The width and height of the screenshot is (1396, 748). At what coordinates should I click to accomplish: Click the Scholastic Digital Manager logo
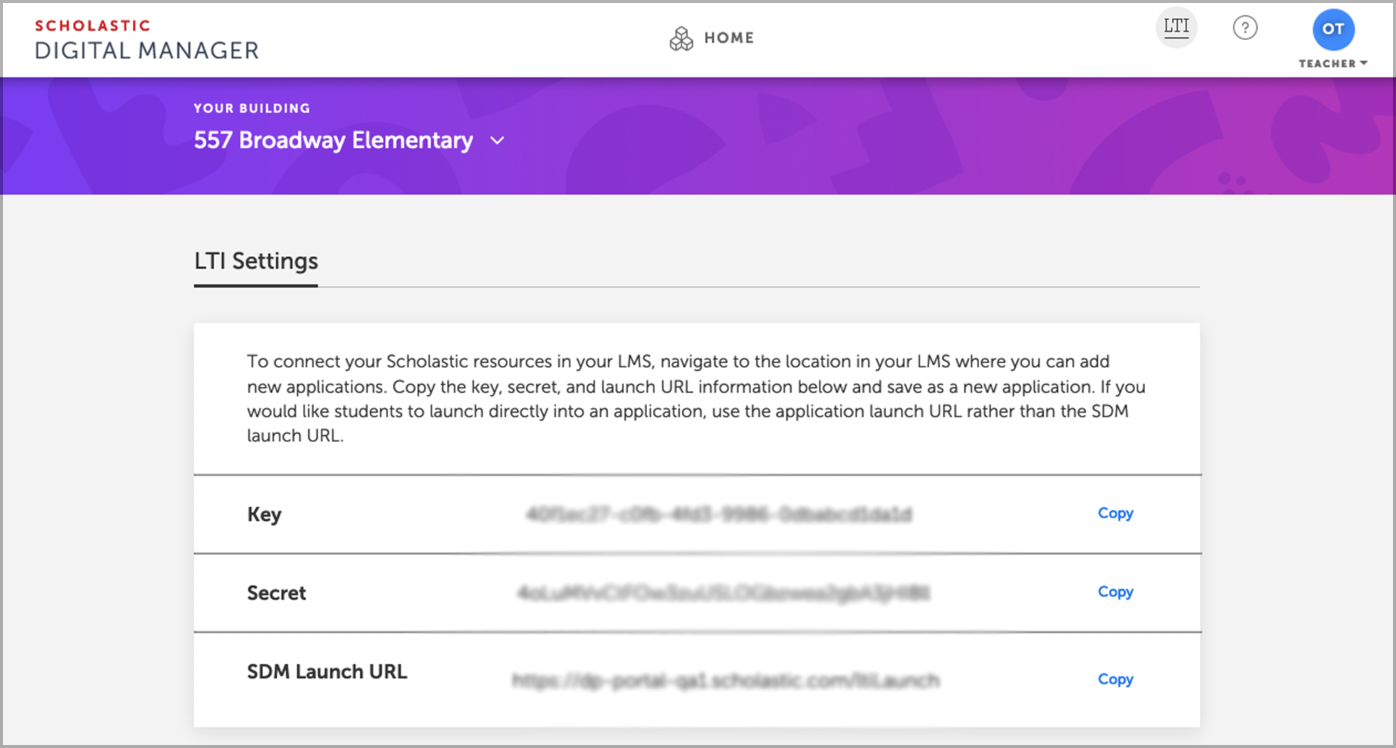click(146, 39)
